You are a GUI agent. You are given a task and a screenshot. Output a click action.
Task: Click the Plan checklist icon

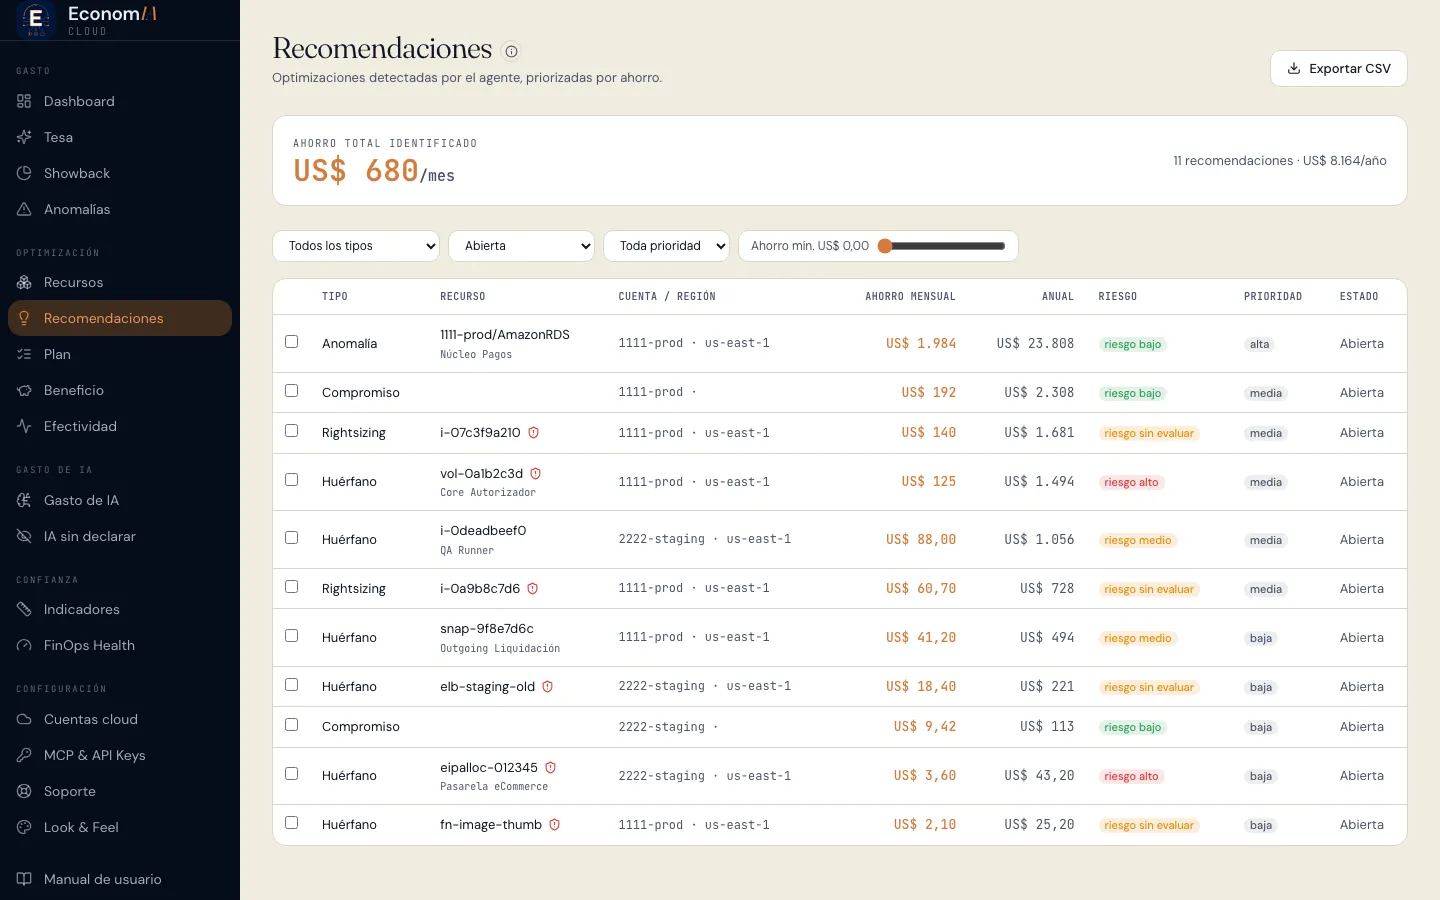(24, 354)
